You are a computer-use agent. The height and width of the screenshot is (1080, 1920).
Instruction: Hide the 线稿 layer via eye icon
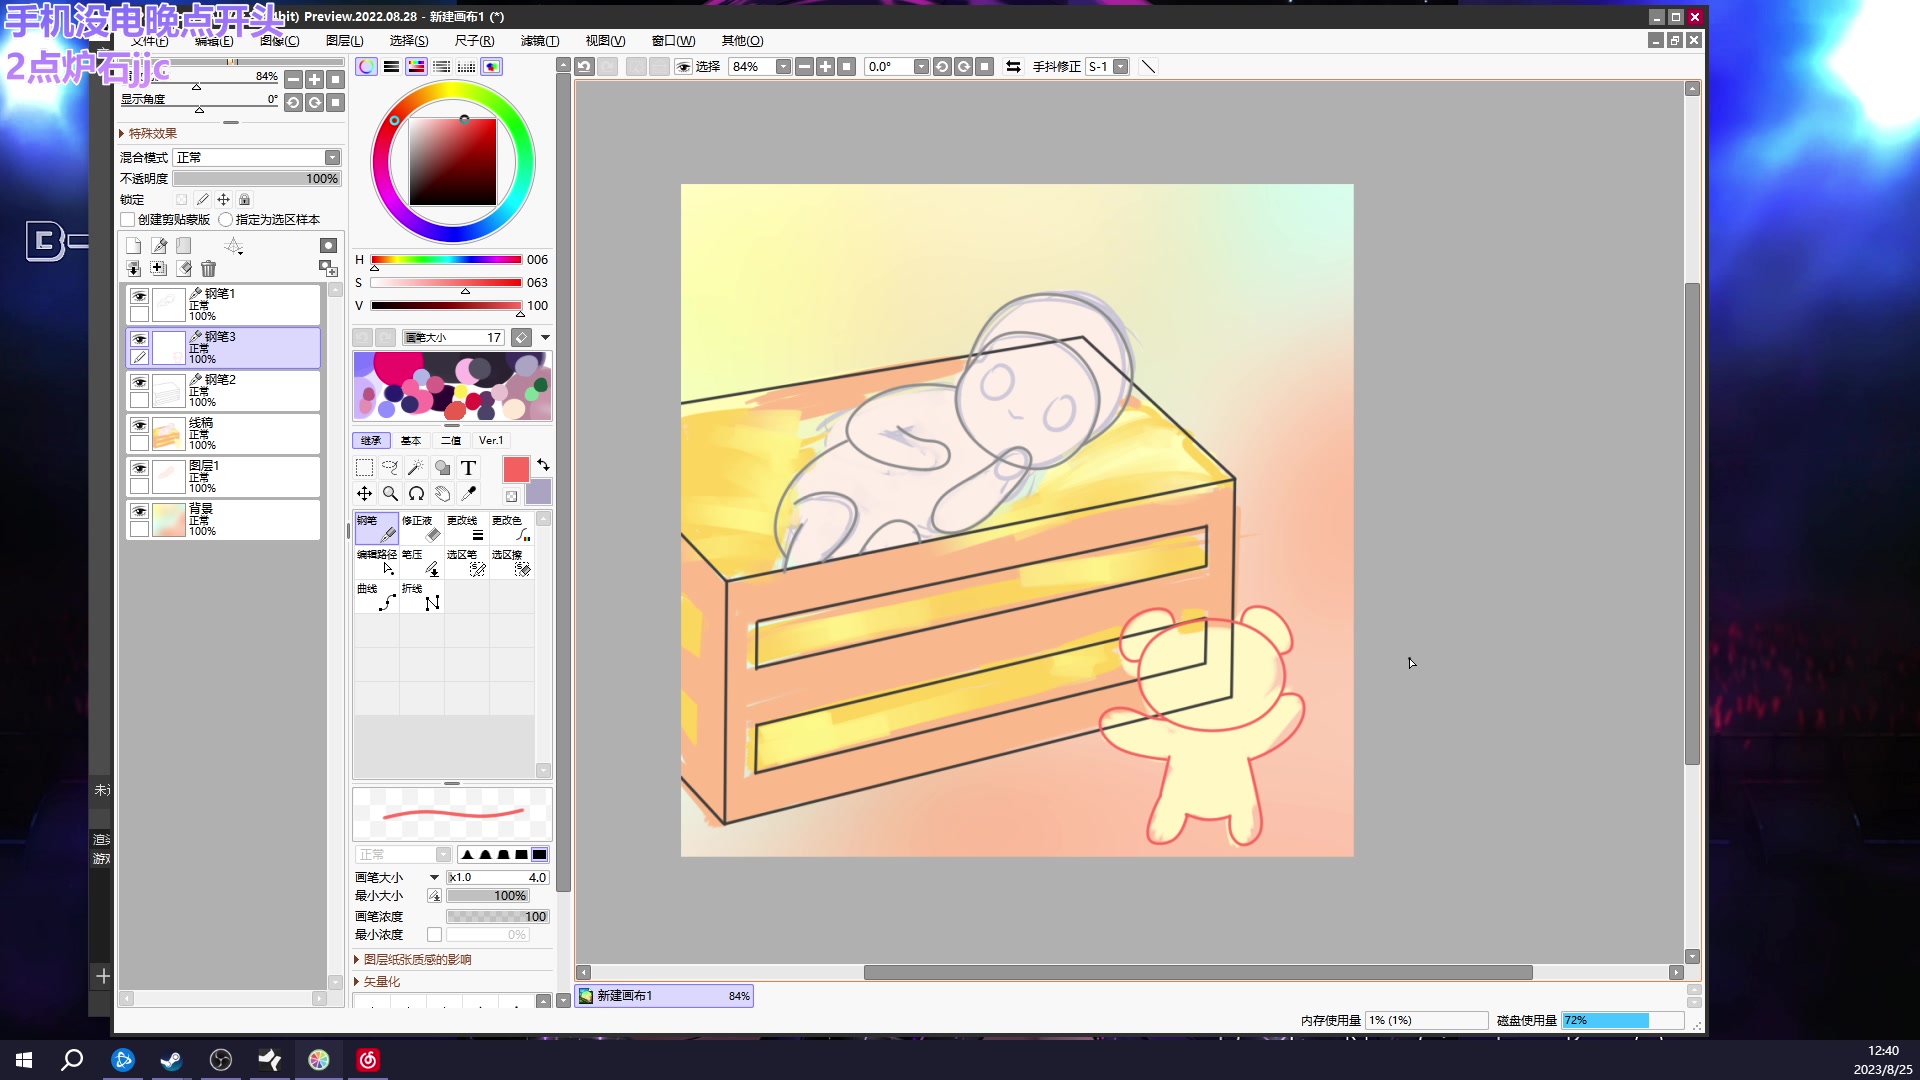[139, 425]
